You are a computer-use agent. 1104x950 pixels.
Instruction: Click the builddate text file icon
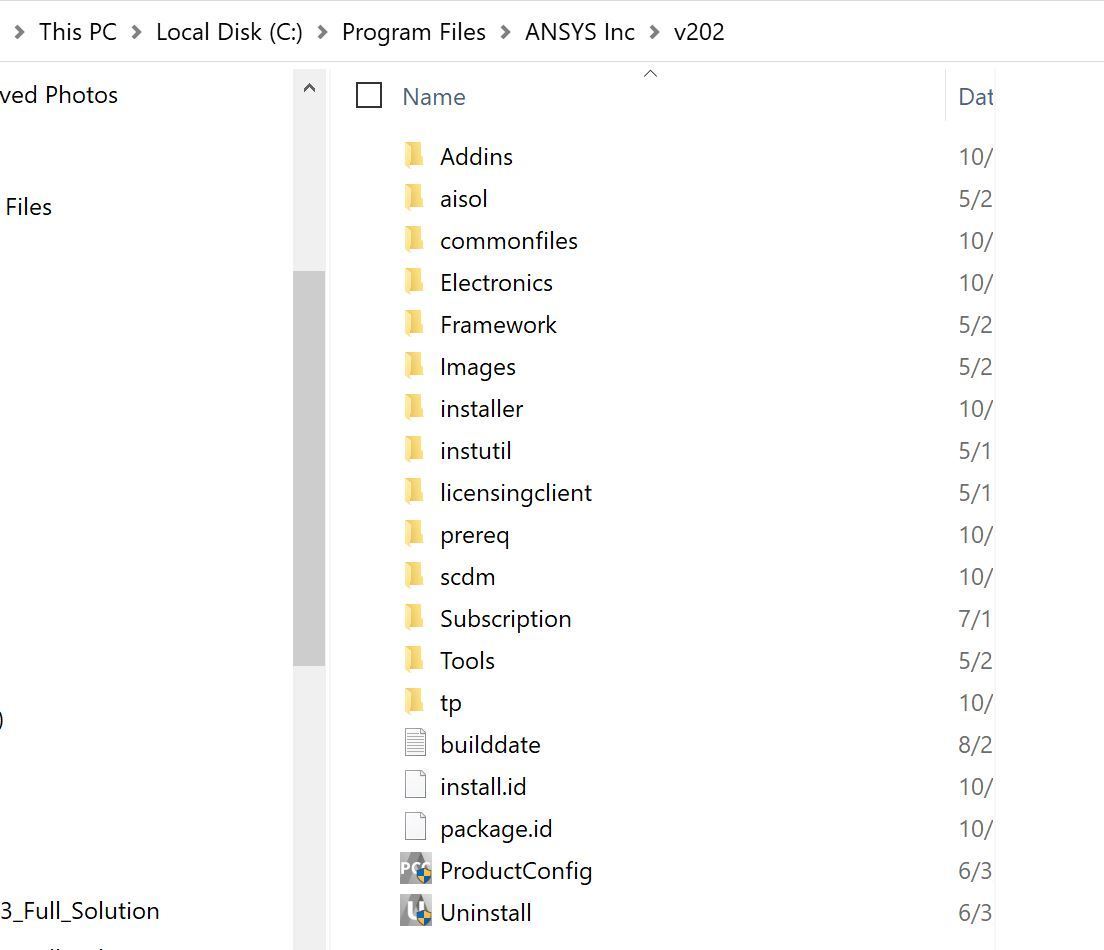click(x=415, y=743)
